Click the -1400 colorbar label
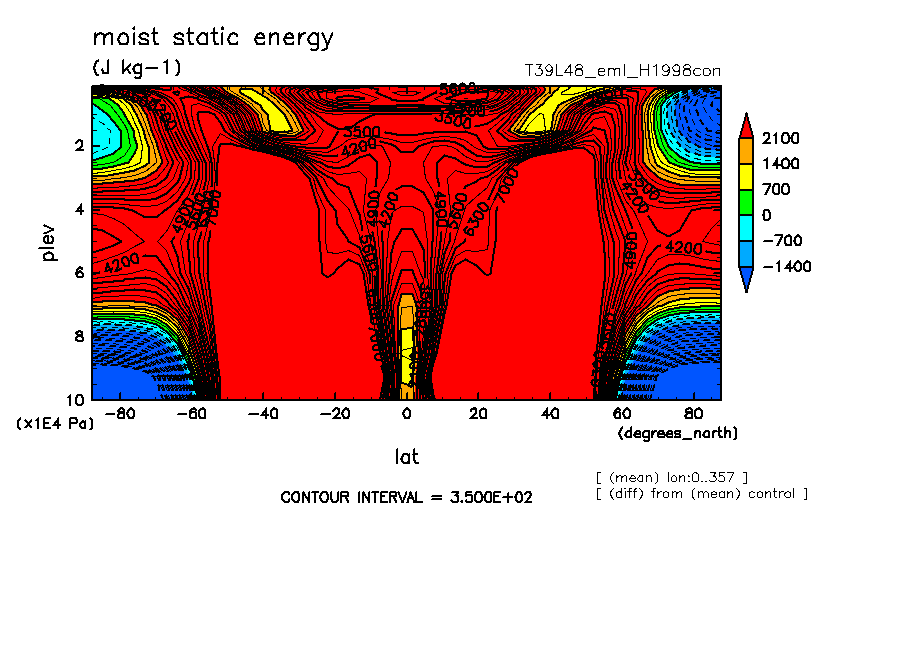This screenshot has height=654, width=904. pyautogui.click(x=785, y=267)
